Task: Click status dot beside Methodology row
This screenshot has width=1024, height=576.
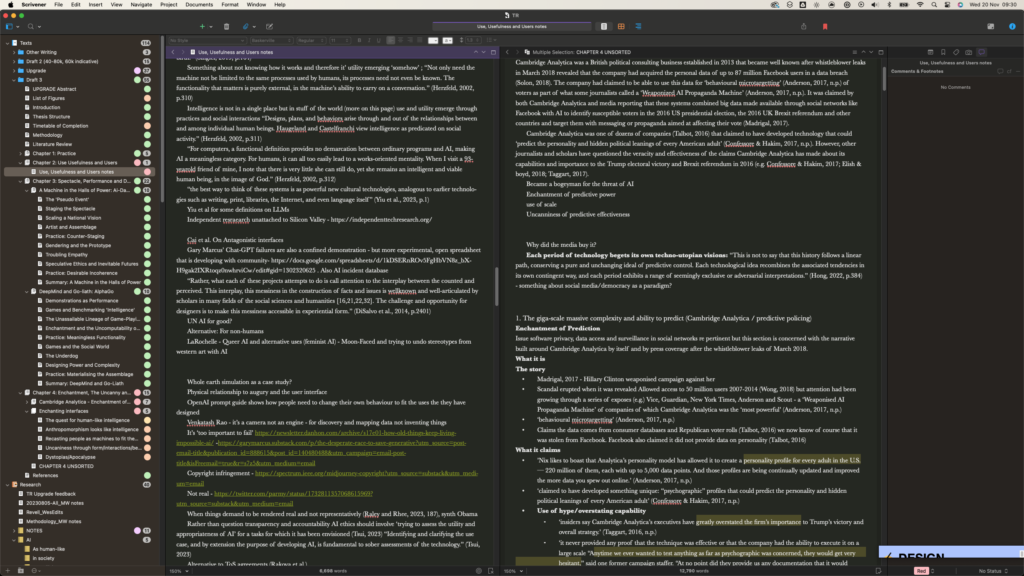Action: point(147,135)
